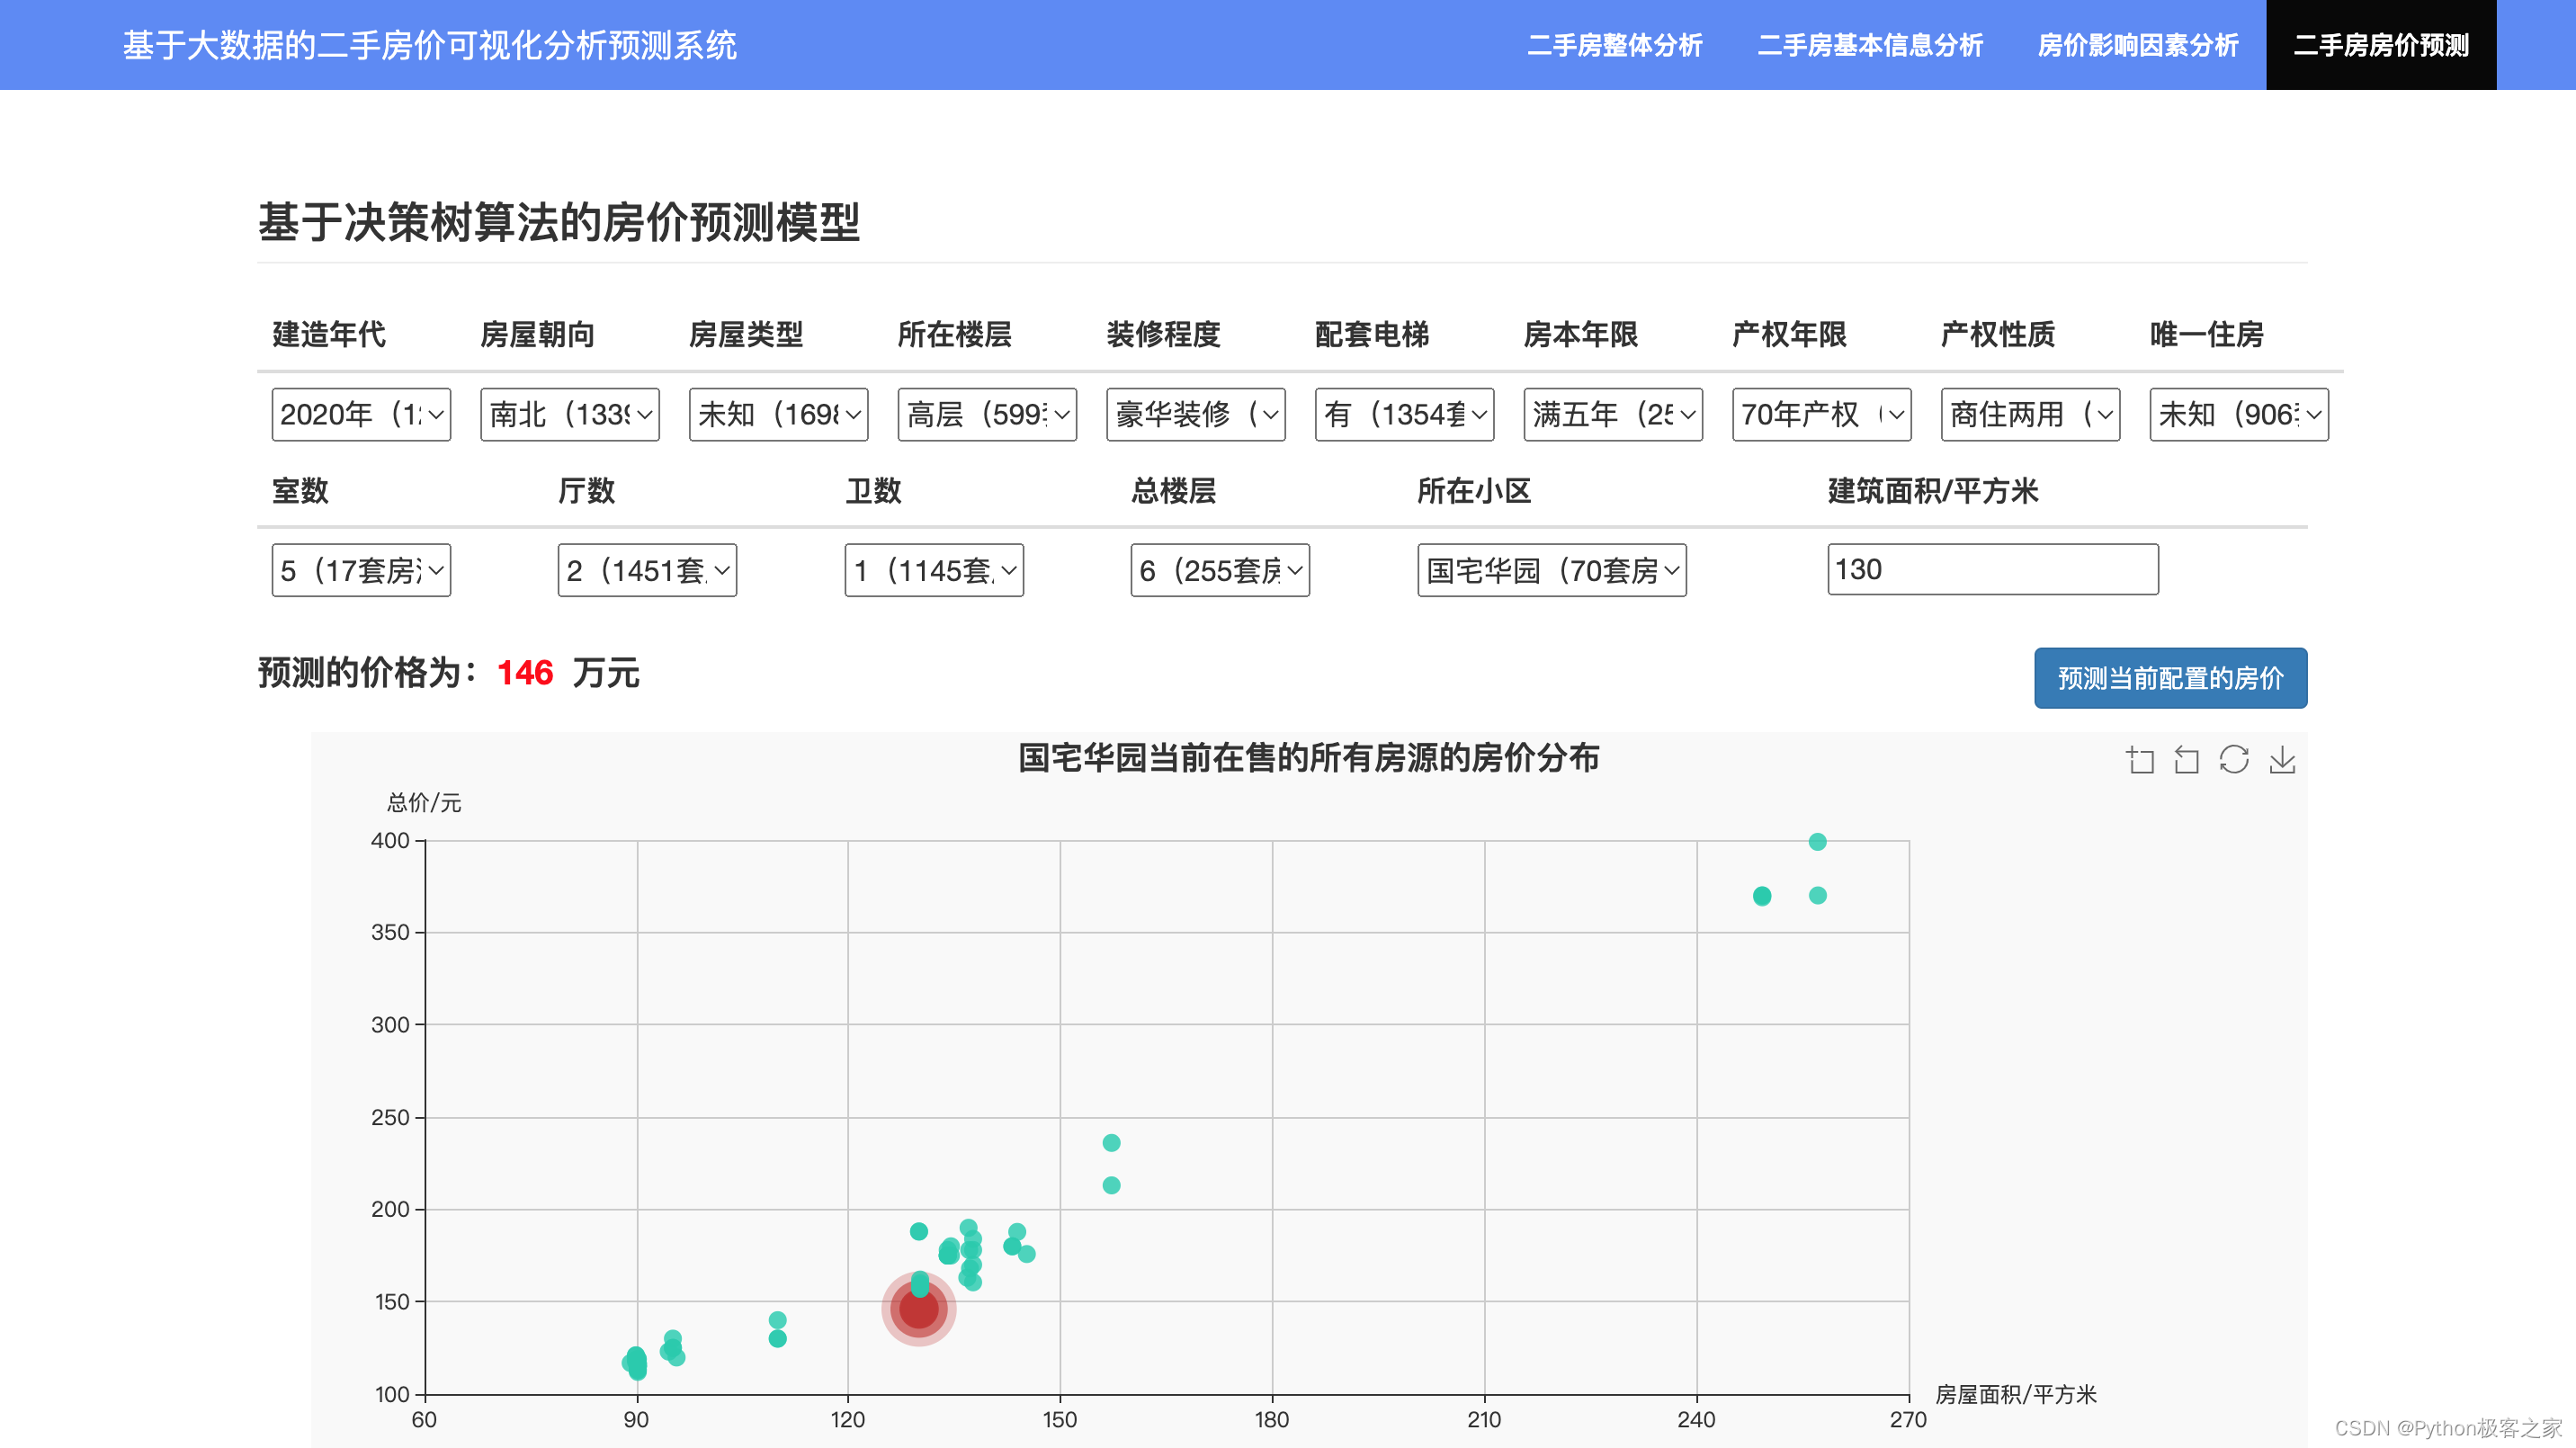Click the 预测当前配置的房价 button
The image size is (2576, 1448).
click(2171, 678)
